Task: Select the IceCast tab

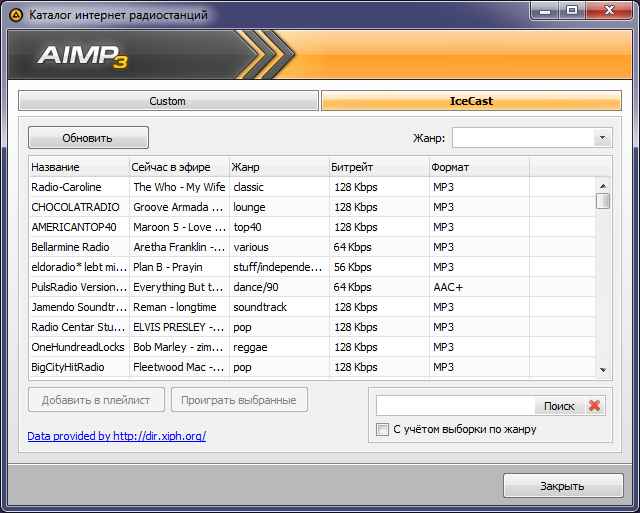Action: (x=471, y=101)
